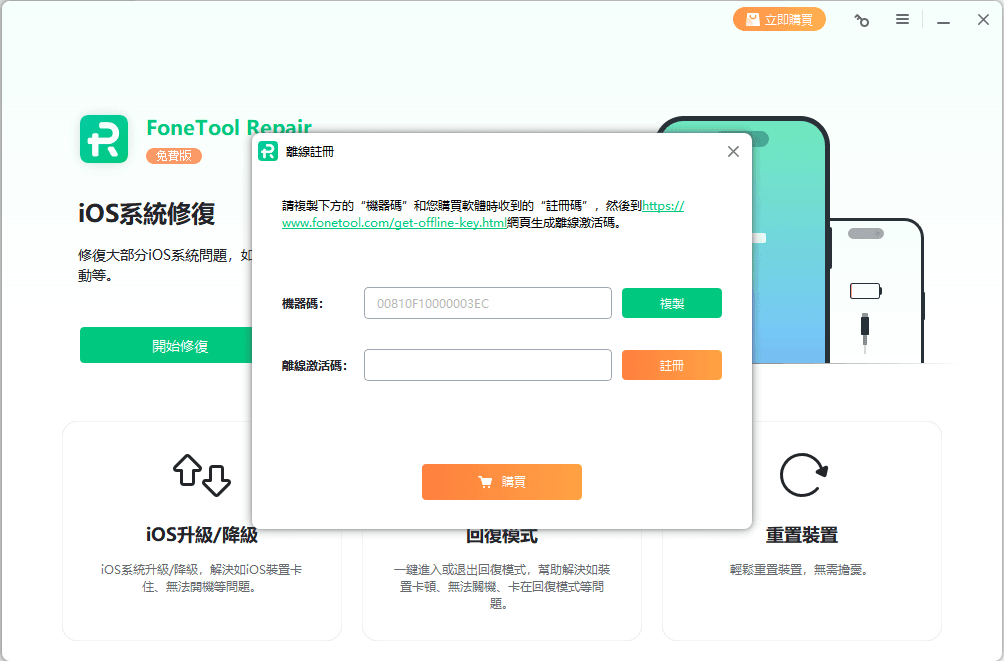Image resolution: width=1004 pixels, height=661 pixels.
Task: Minimize the FoneTool Repair window
Action: [943, 20]
